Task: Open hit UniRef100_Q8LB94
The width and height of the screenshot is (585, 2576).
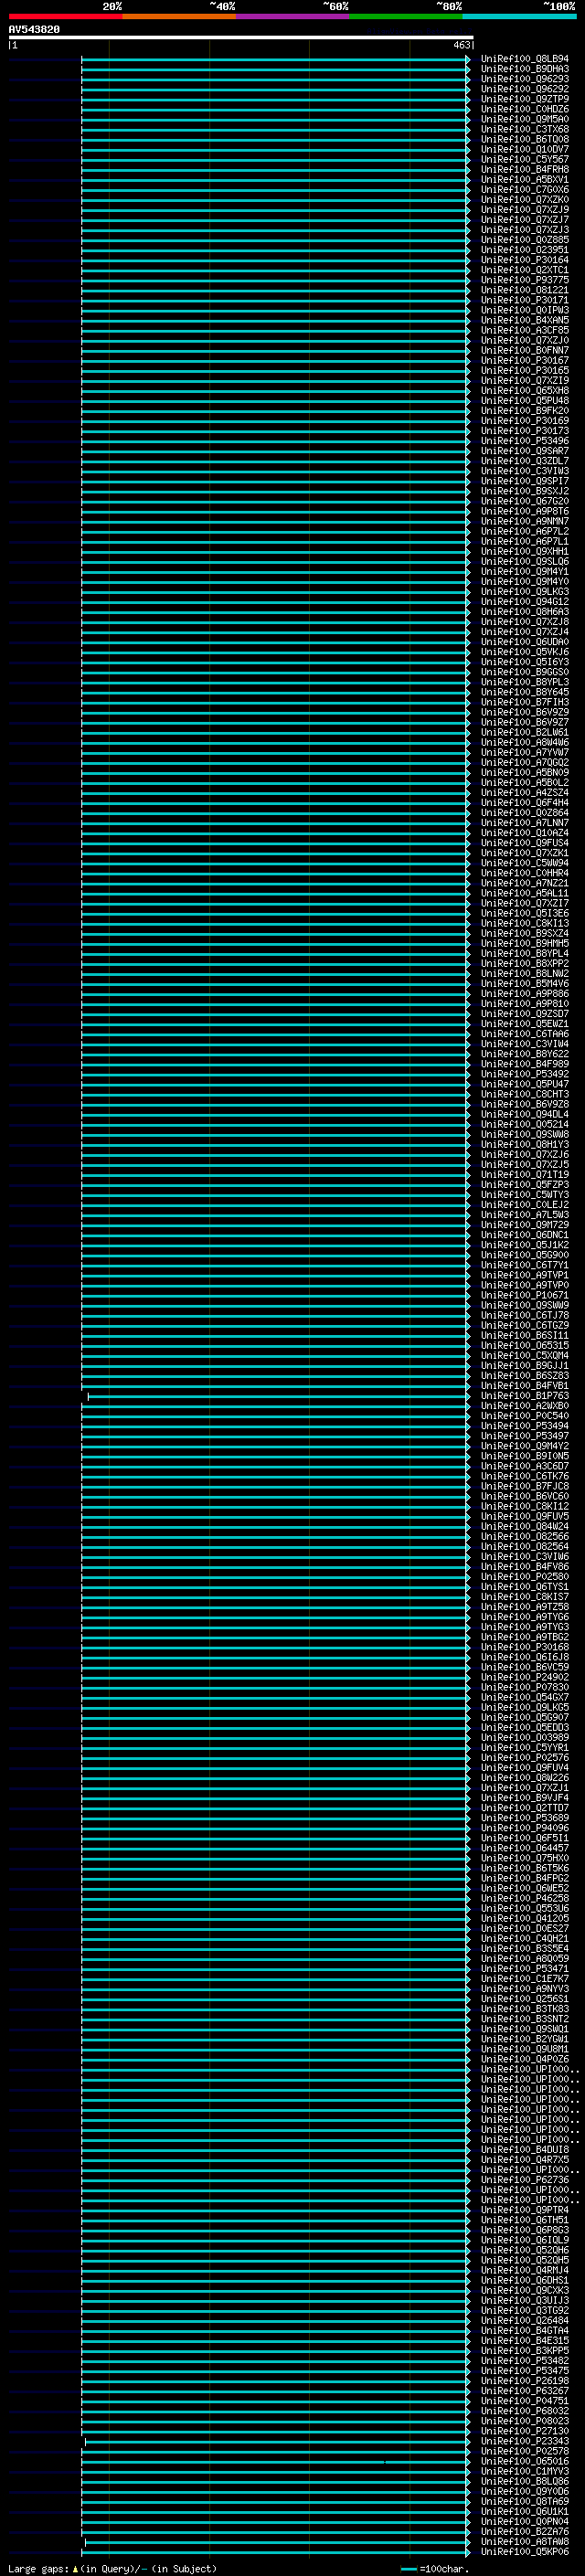Action: (x=524, y=59)
